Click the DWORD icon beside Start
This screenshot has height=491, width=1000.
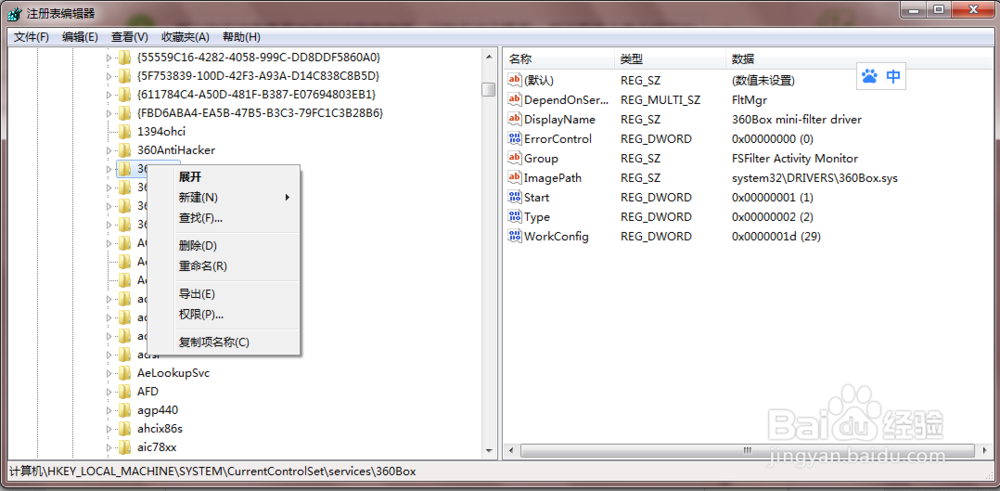[514, 197]
